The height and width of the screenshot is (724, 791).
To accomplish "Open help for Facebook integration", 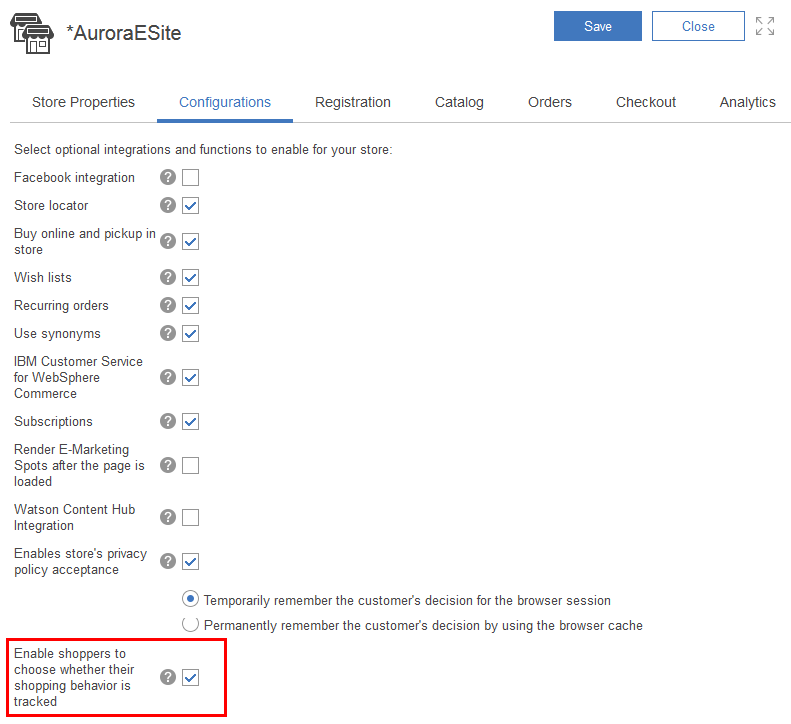I will 168,177.
